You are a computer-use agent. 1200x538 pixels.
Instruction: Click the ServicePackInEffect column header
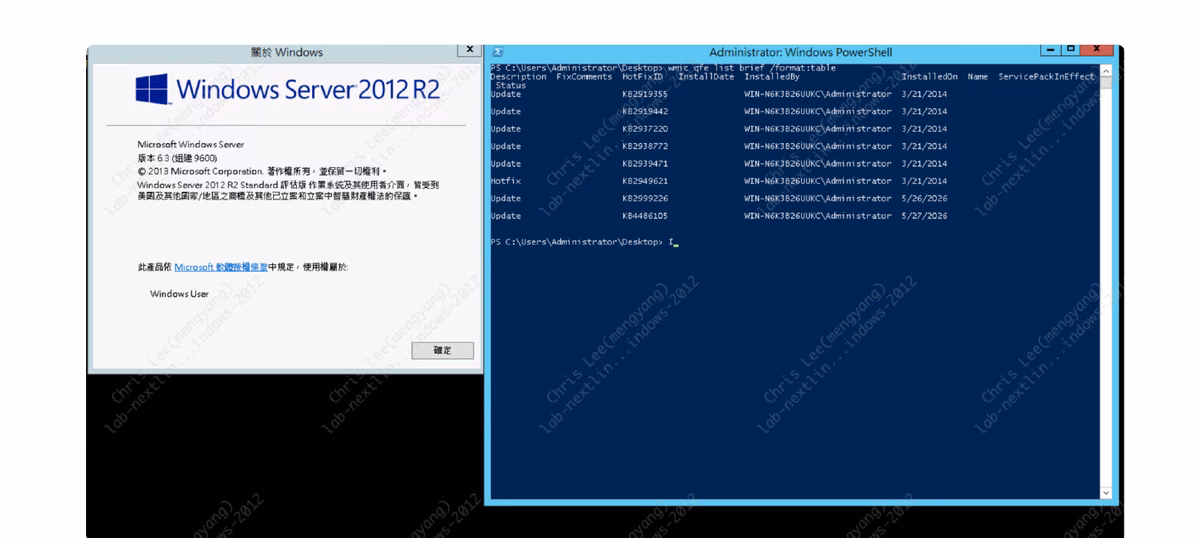coord(1046,77)
